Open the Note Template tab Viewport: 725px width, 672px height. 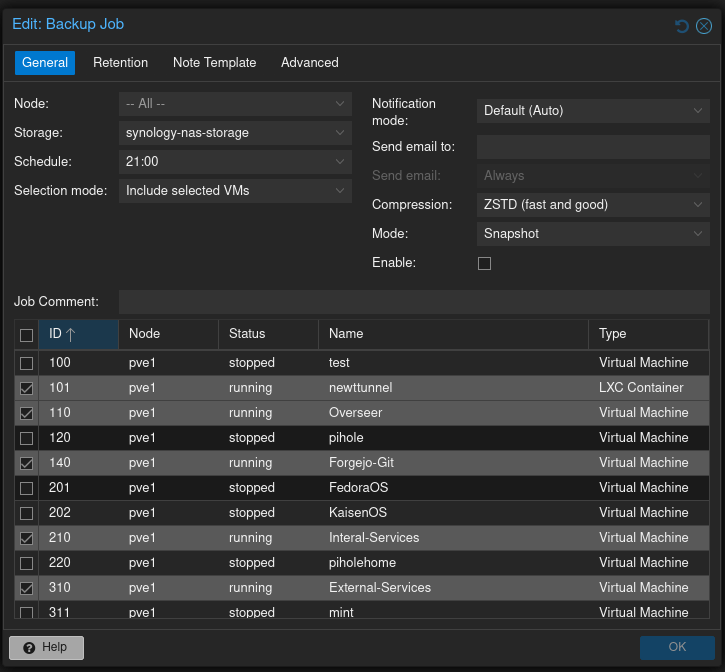[x=214, y=63]
